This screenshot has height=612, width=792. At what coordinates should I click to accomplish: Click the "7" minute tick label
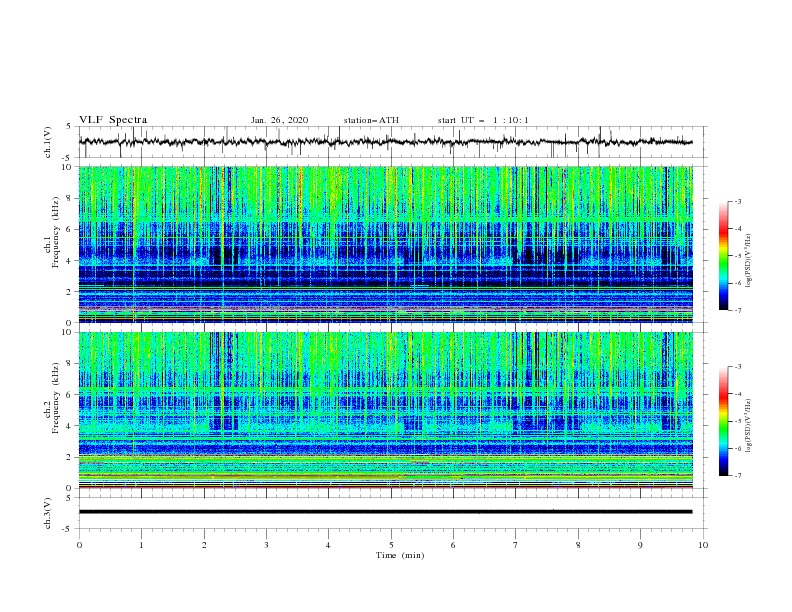point(516,545)
